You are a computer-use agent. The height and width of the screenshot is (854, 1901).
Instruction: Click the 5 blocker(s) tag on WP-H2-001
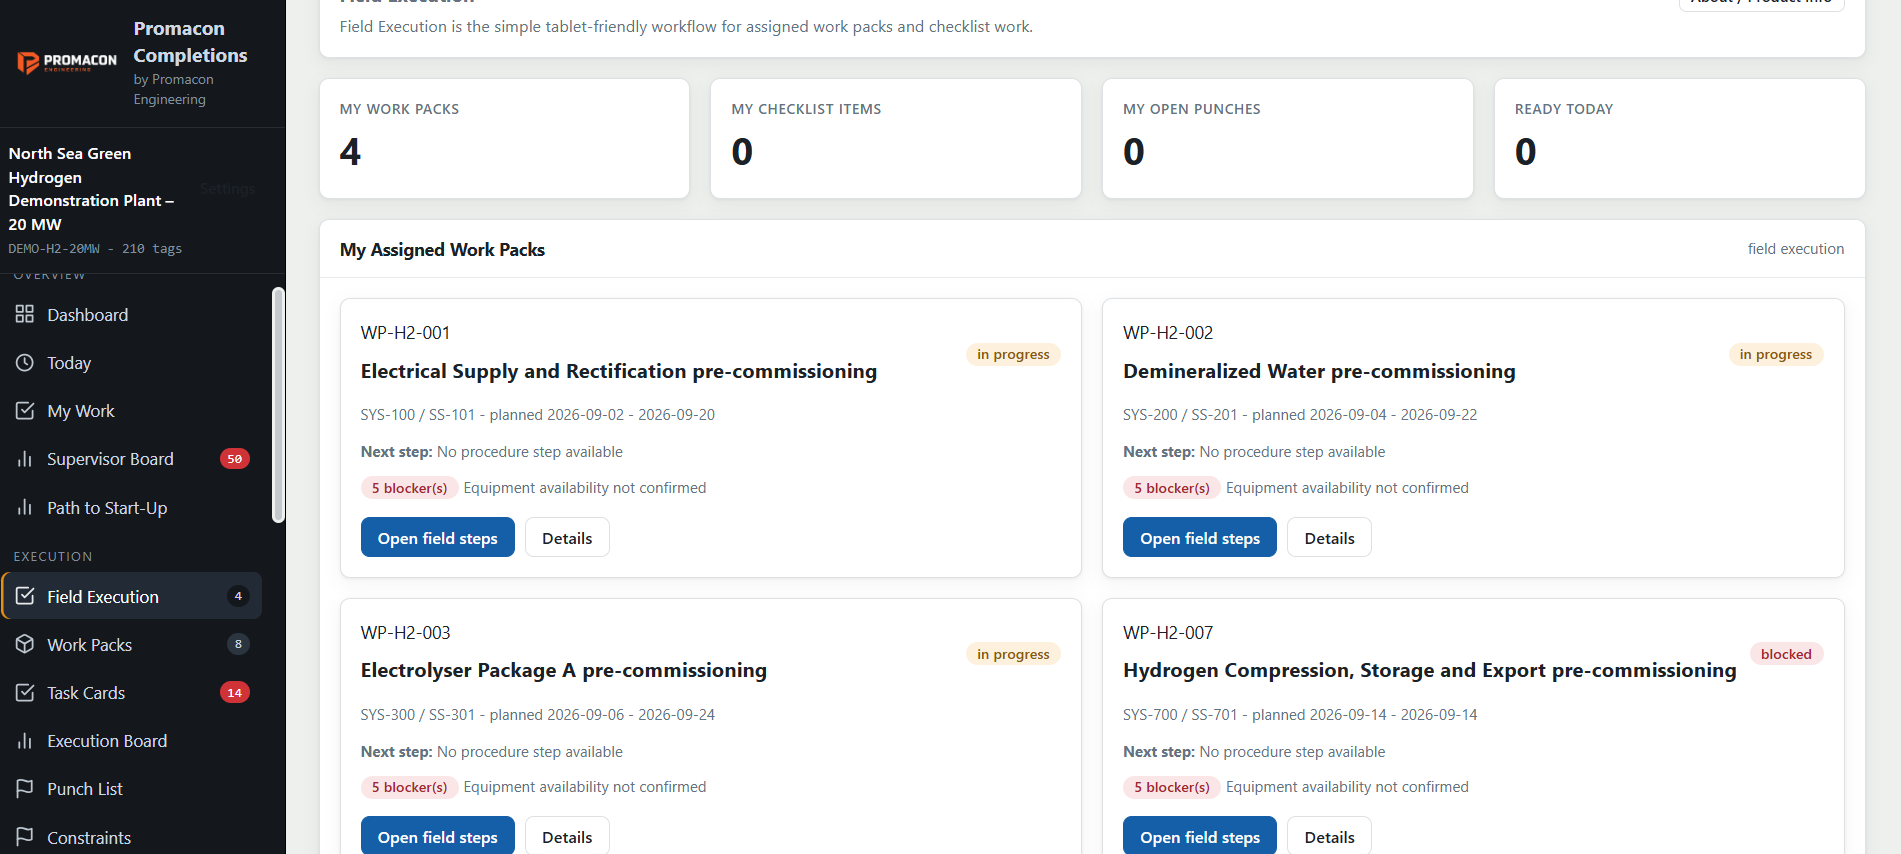tap(409, 488)
